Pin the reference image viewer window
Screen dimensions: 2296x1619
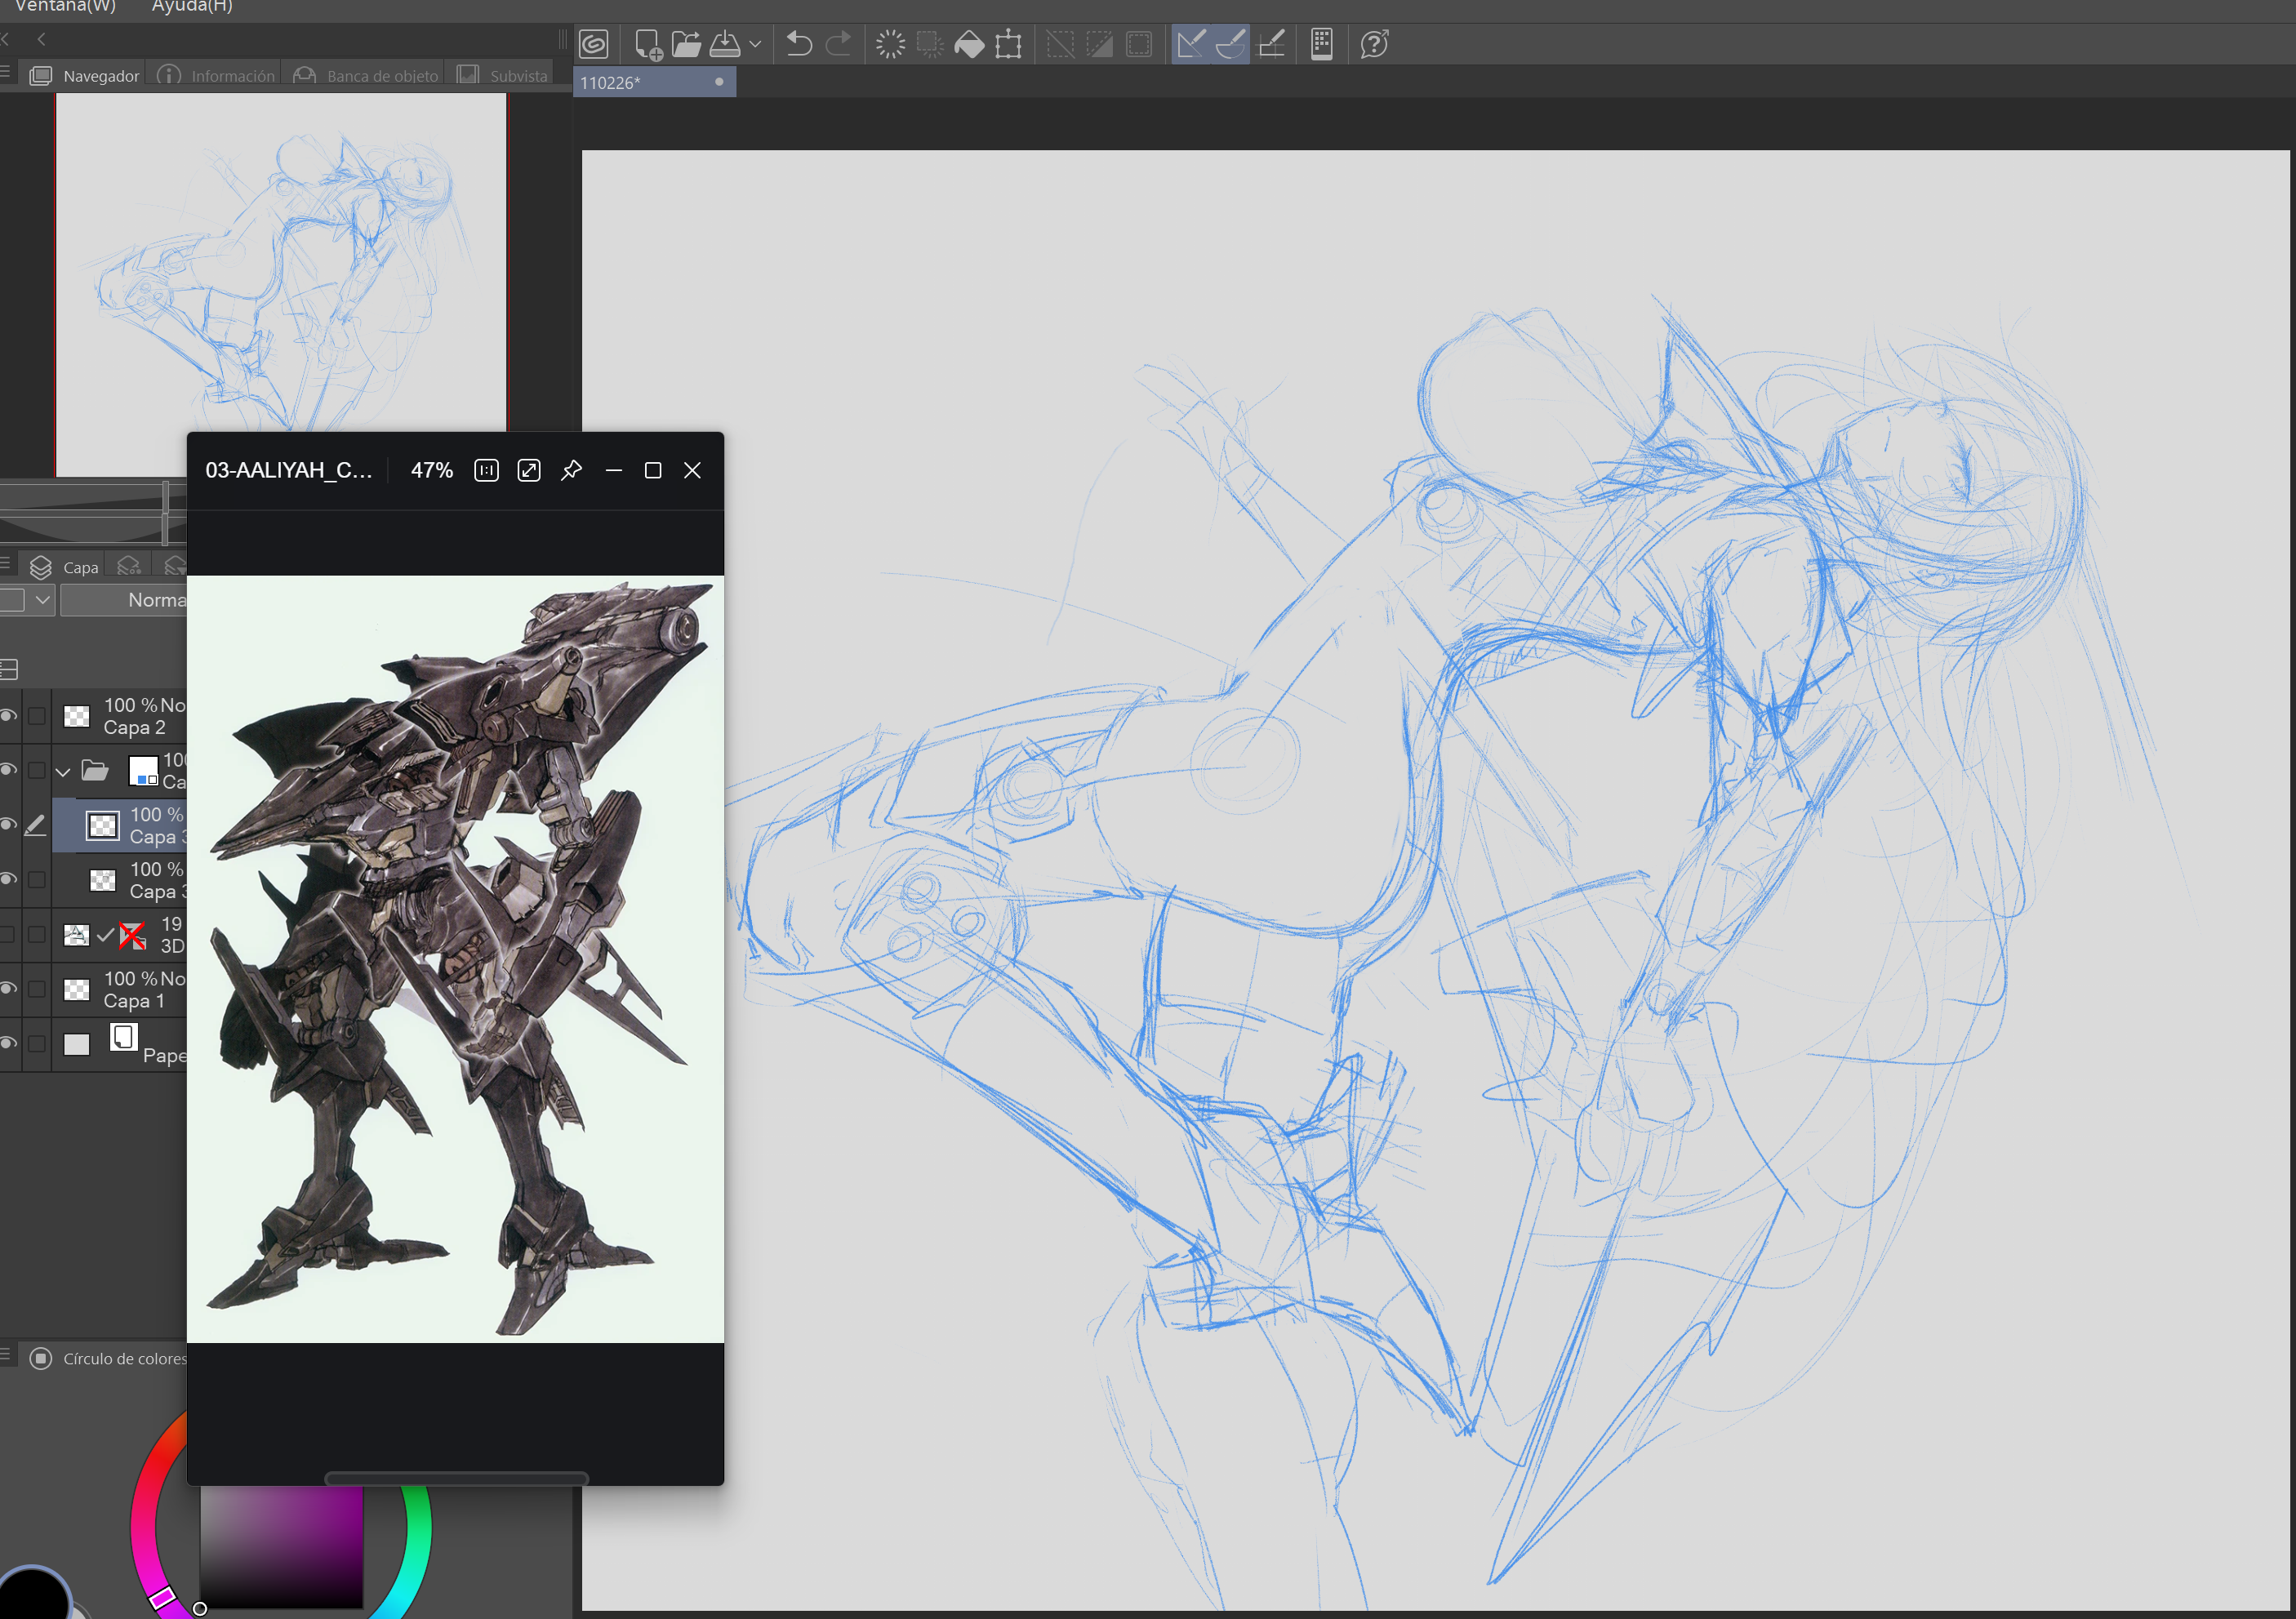pos(571,470)
